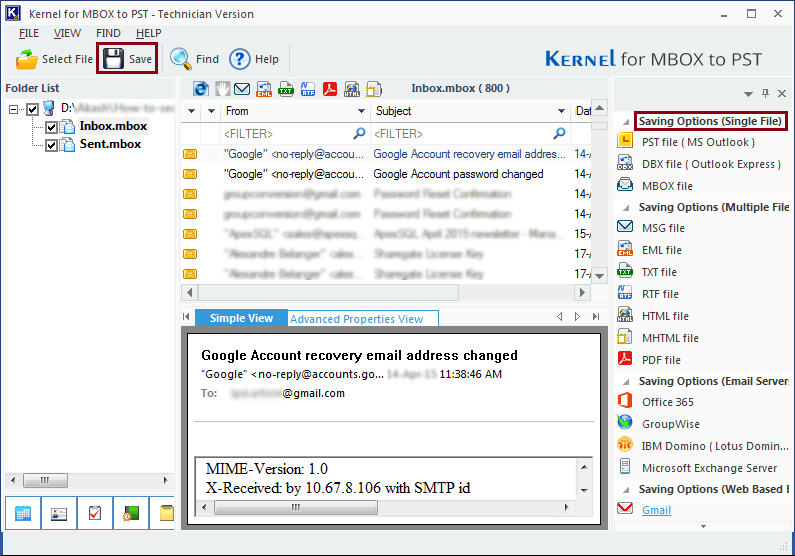
Task: Collapse the root D: folder tree node
Action: [14, 109]
